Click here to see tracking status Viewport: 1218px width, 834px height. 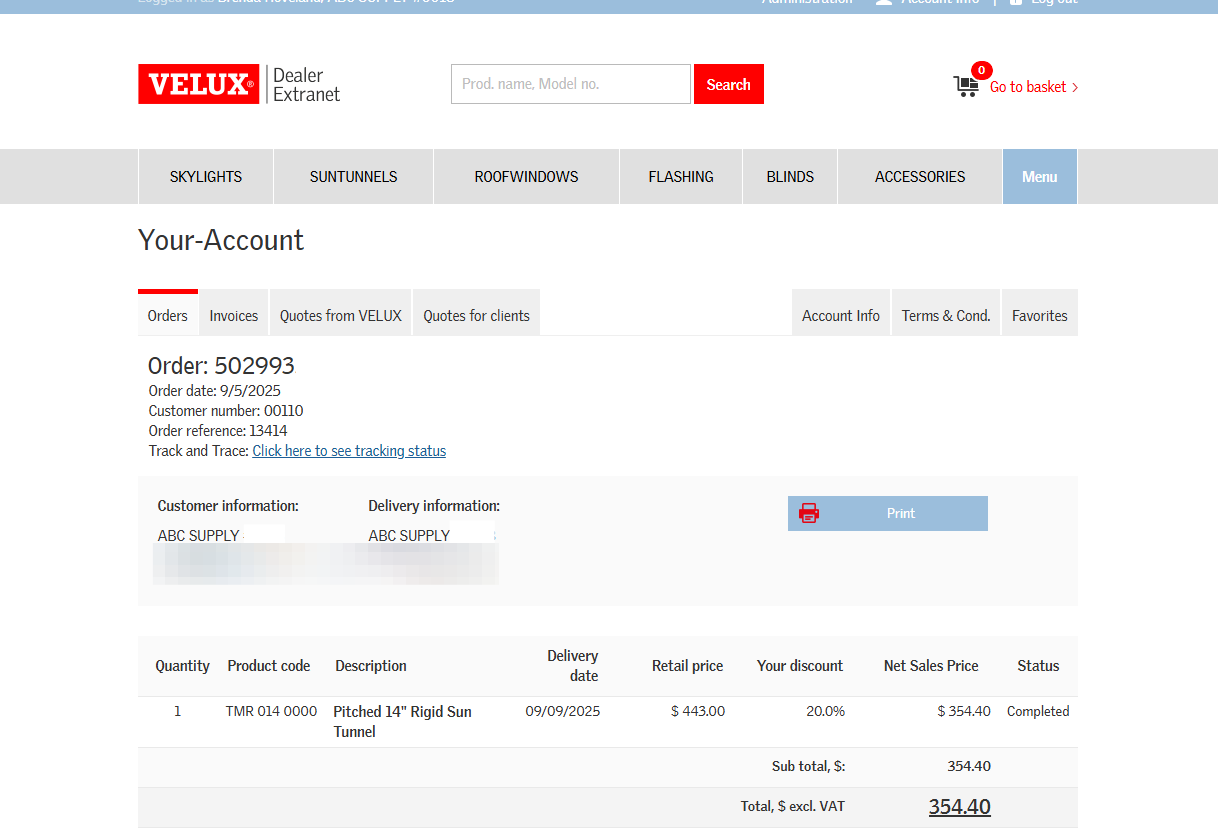[x=349, y=451]
